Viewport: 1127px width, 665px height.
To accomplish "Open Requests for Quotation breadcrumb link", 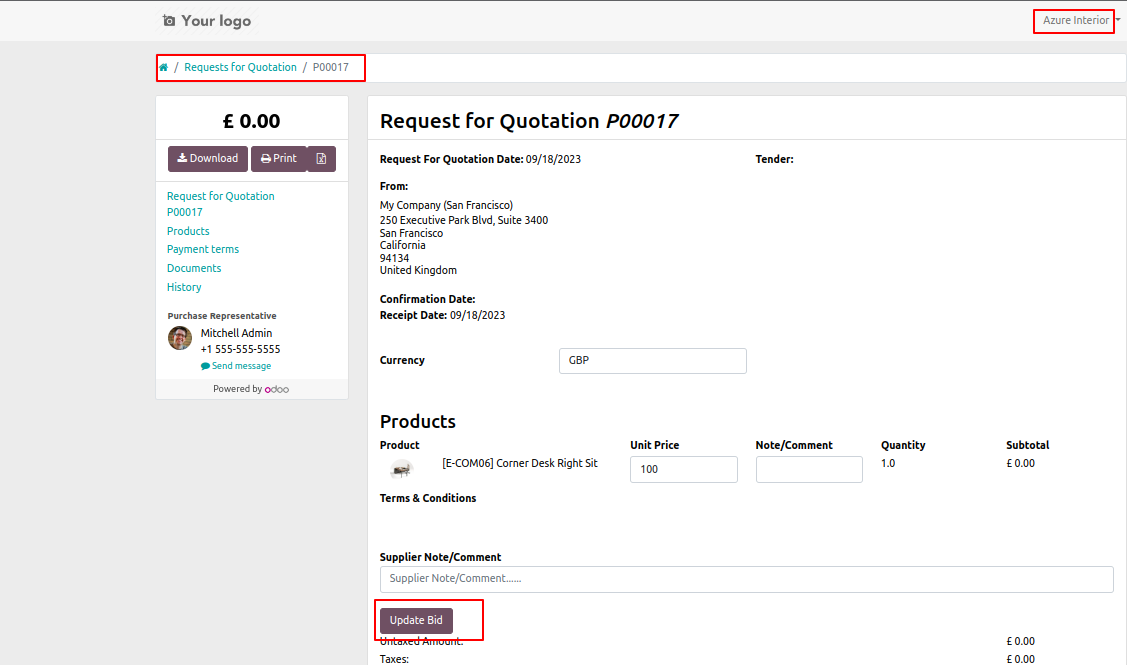I will [x=240, y=68].
